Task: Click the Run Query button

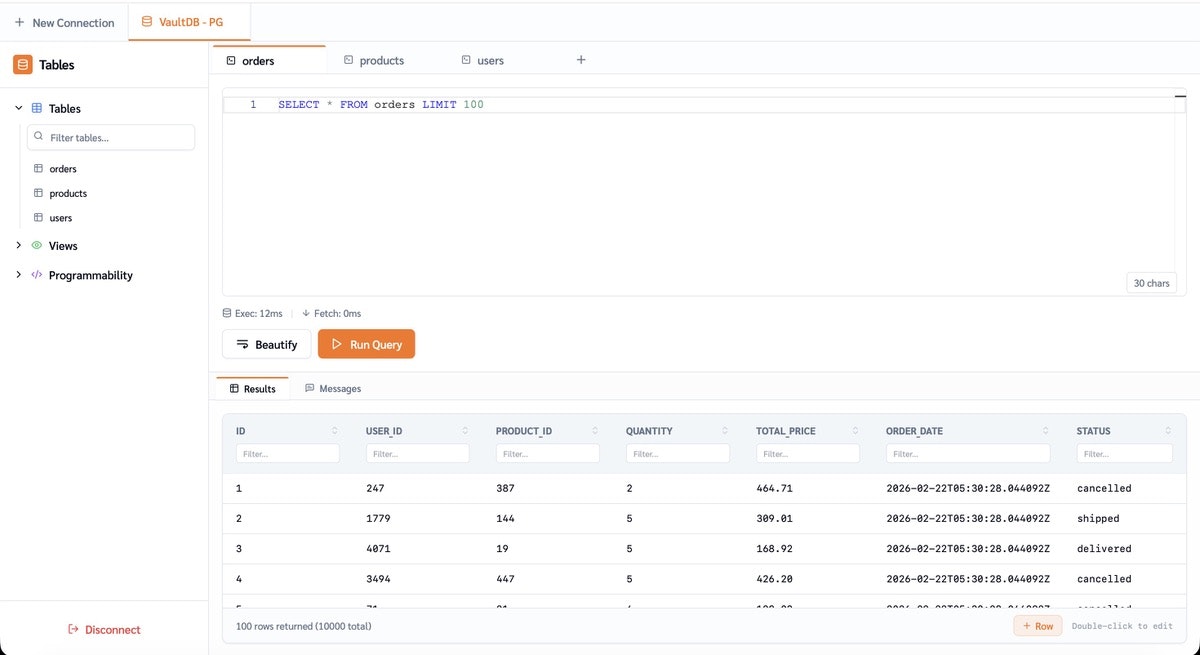Action: tap(366, 344)
